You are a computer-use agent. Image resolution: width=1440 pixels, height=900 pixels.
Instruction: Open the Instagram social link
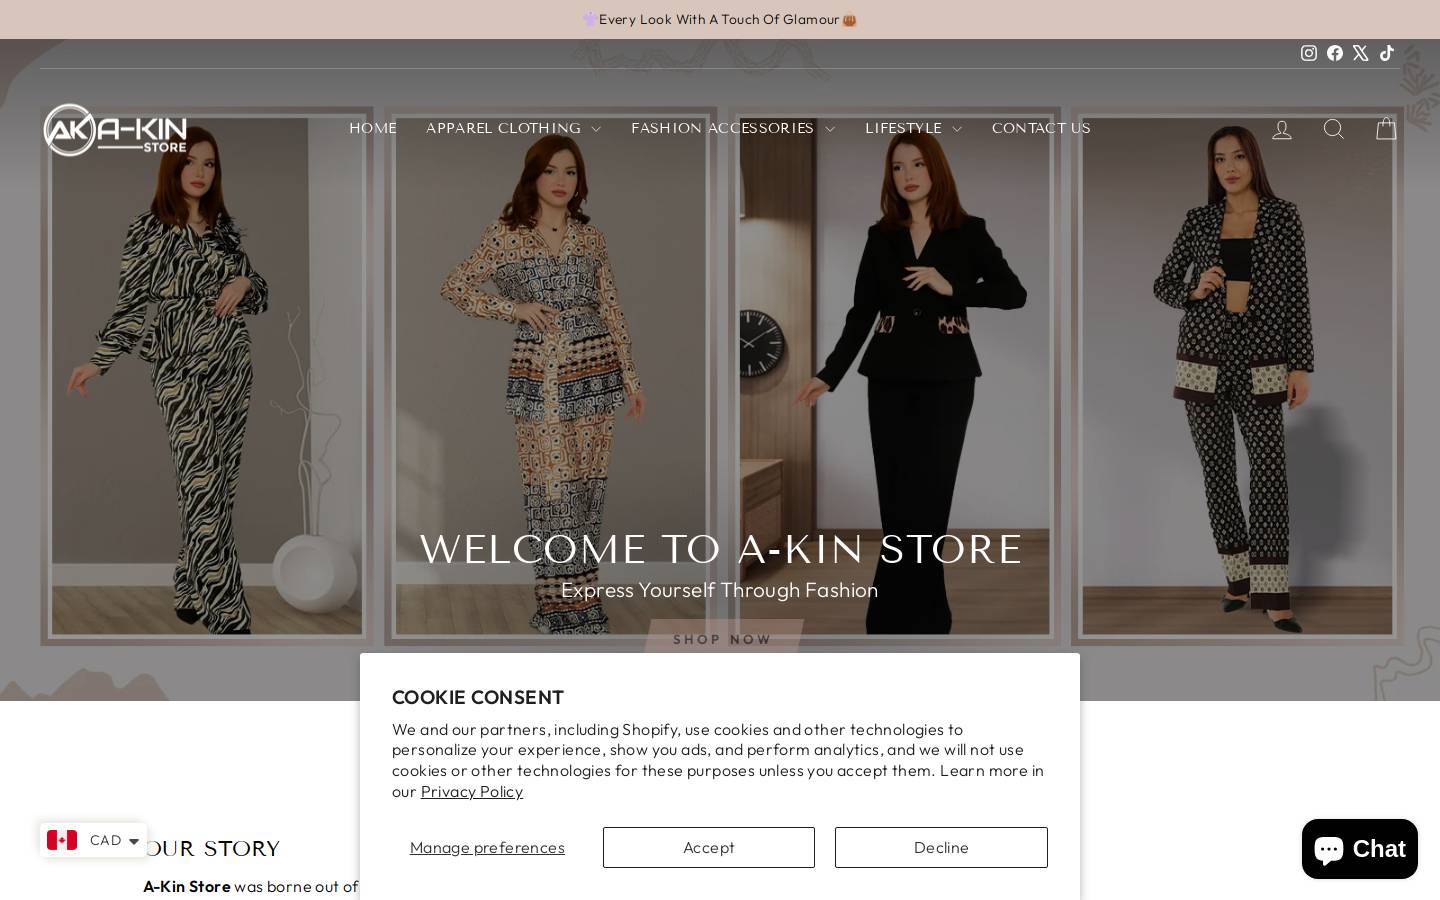pos(1309,53)
